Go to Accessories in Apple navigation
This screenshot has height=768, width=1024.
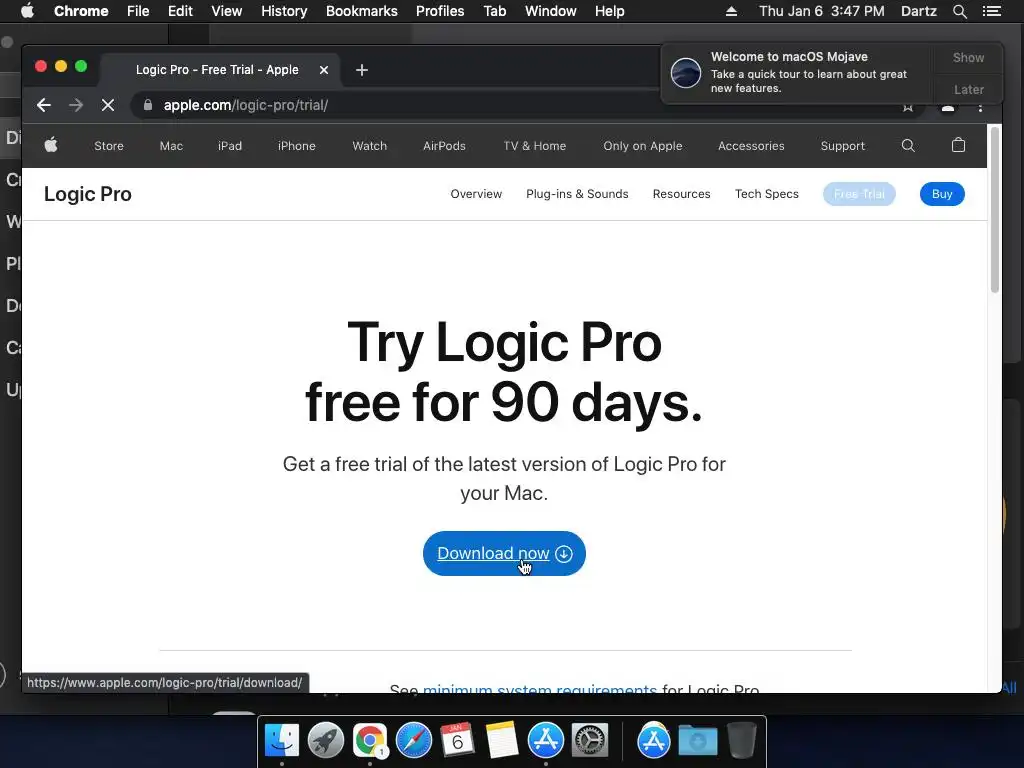(751, 146)
